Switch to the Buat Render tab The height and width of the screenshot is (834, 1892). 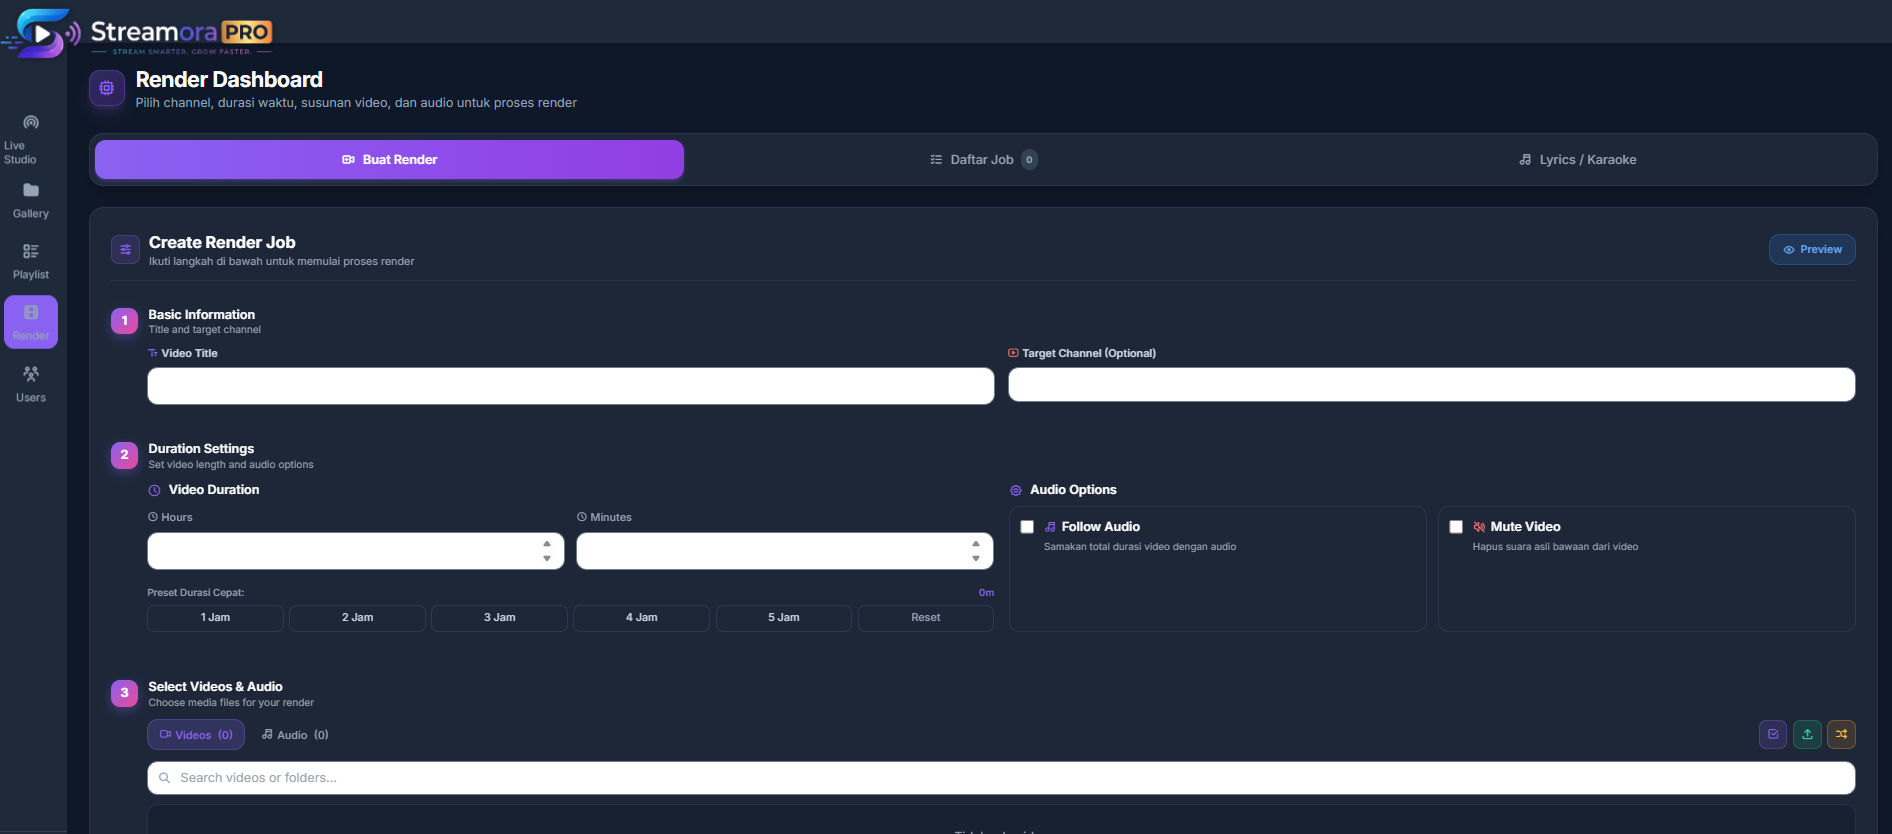[x=389, y=160]
